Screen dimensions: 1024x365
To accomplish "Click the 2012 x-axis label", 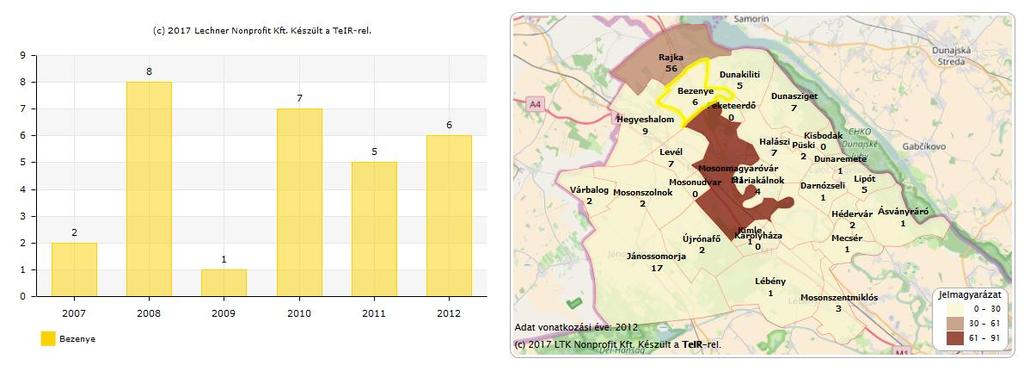I will (449, 313).
